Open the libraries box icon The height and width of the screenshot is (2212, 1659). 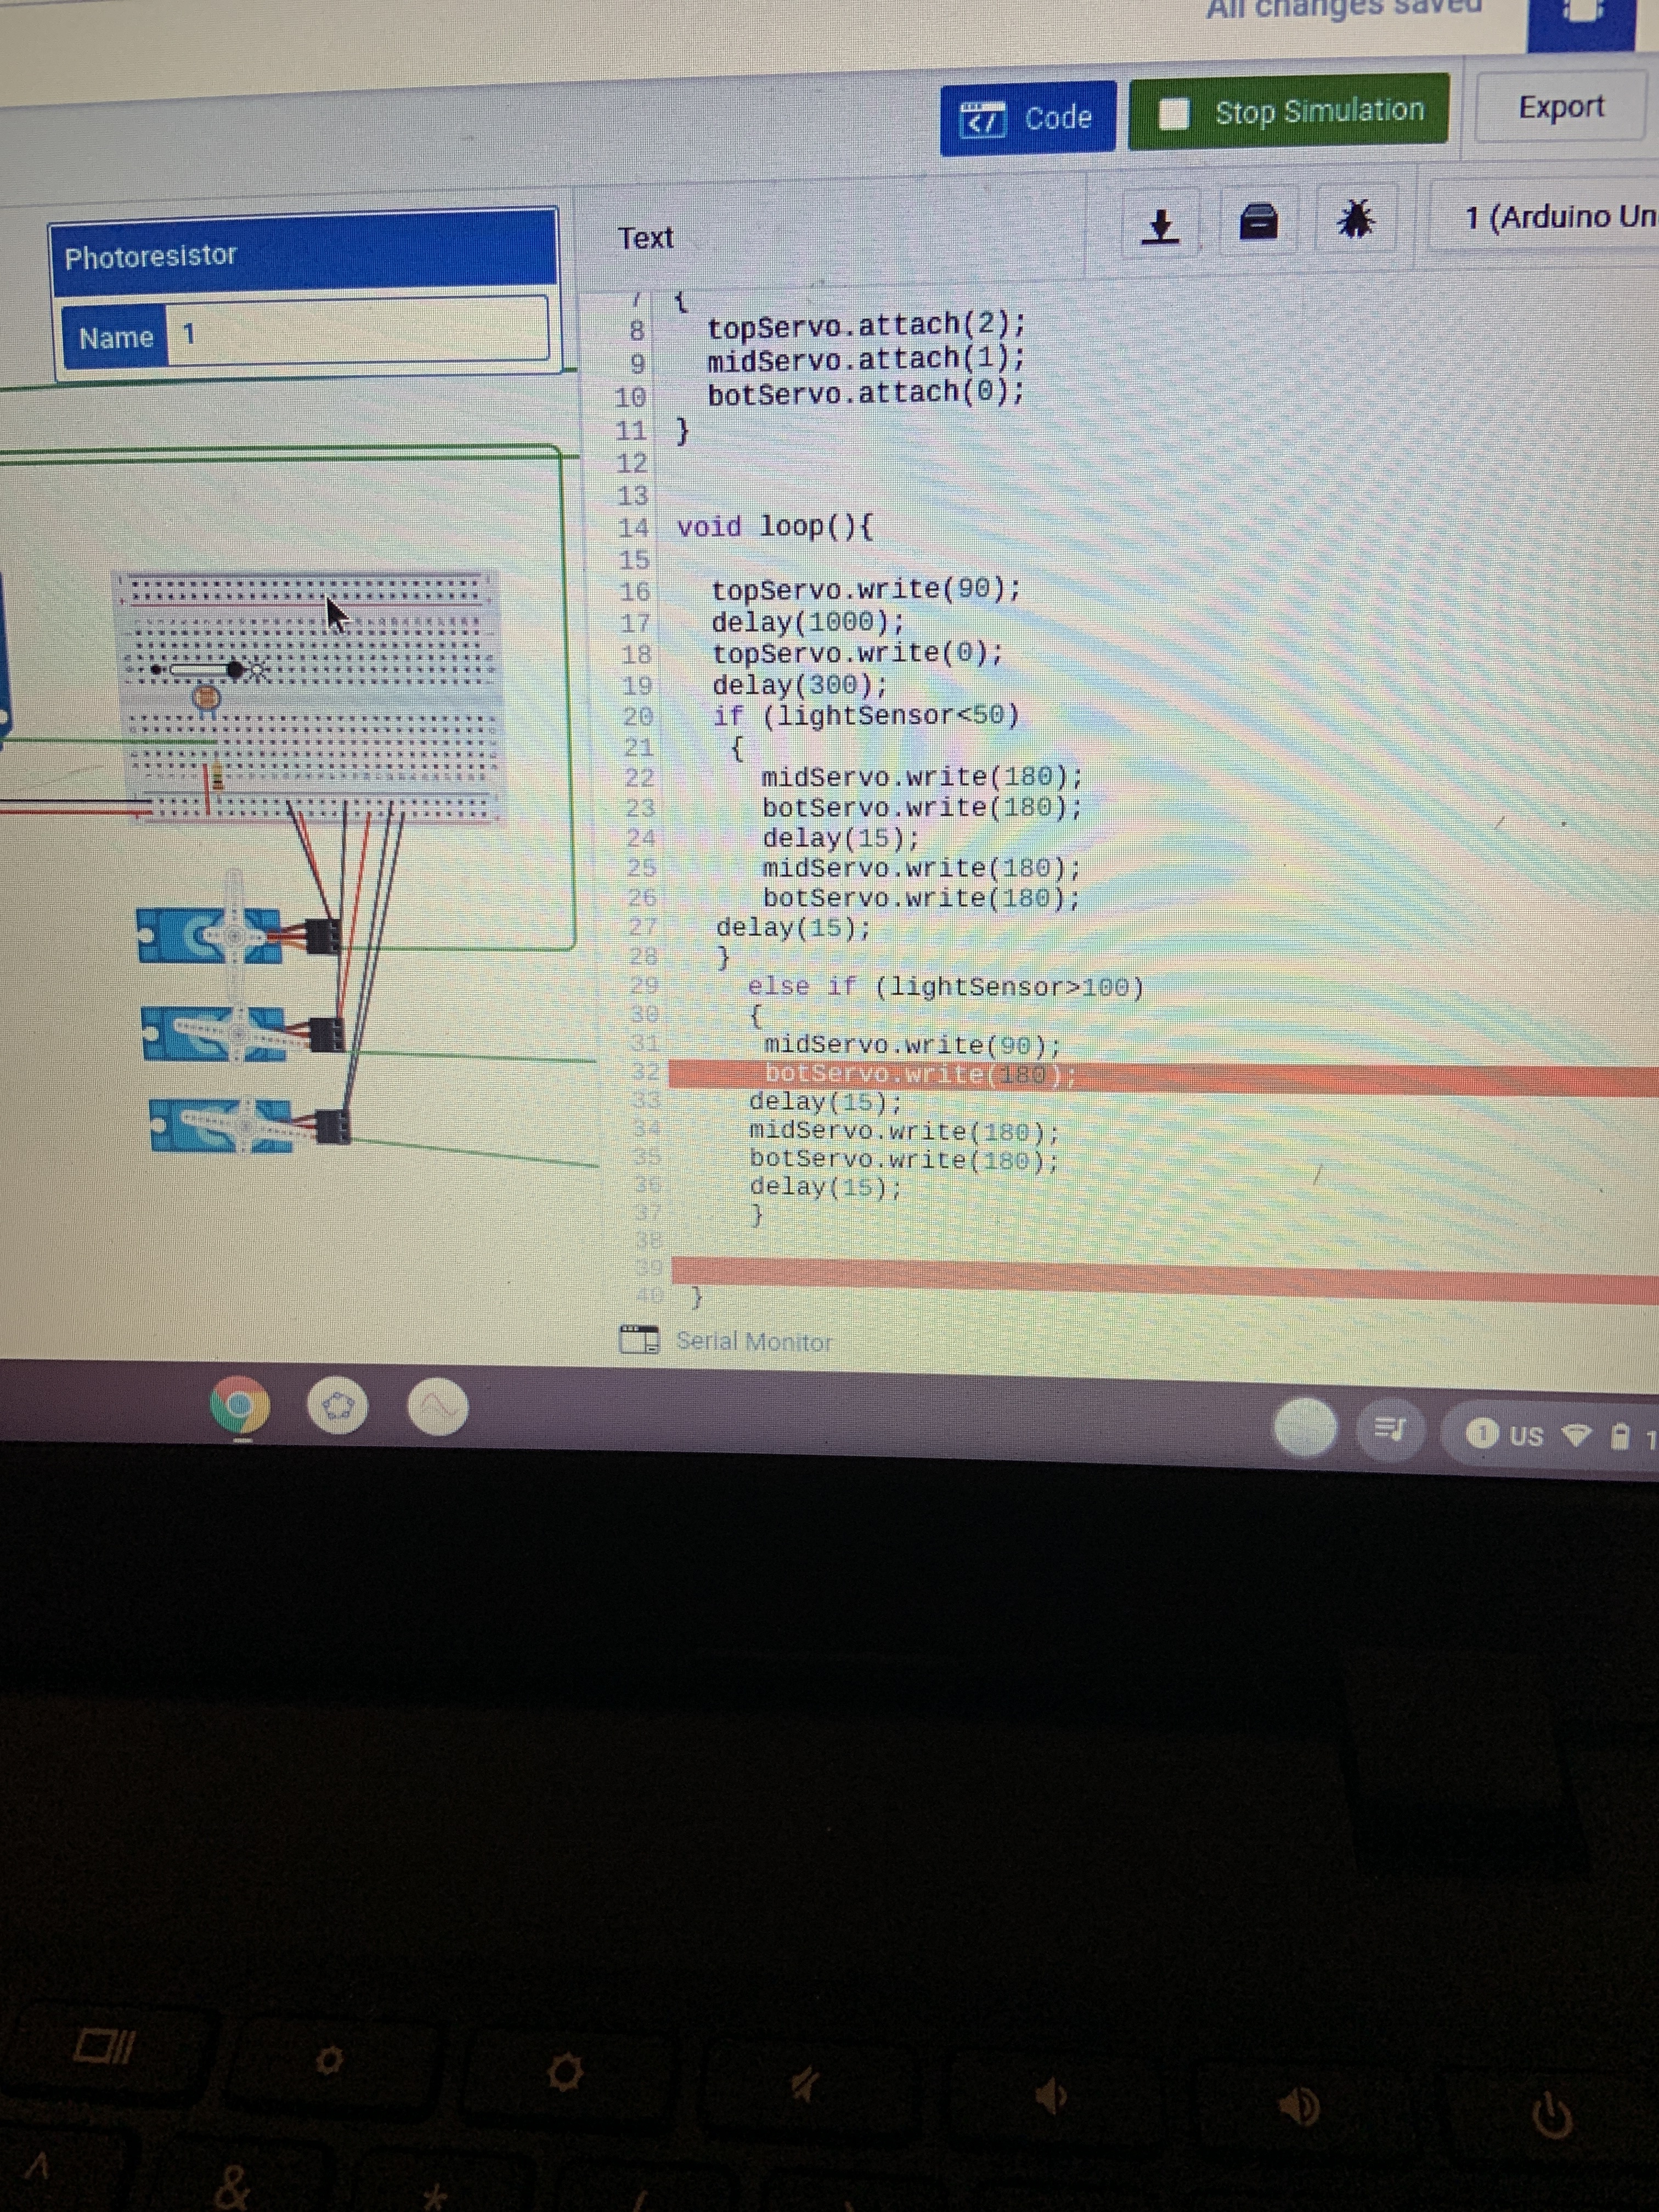(x=1258, y=221)
